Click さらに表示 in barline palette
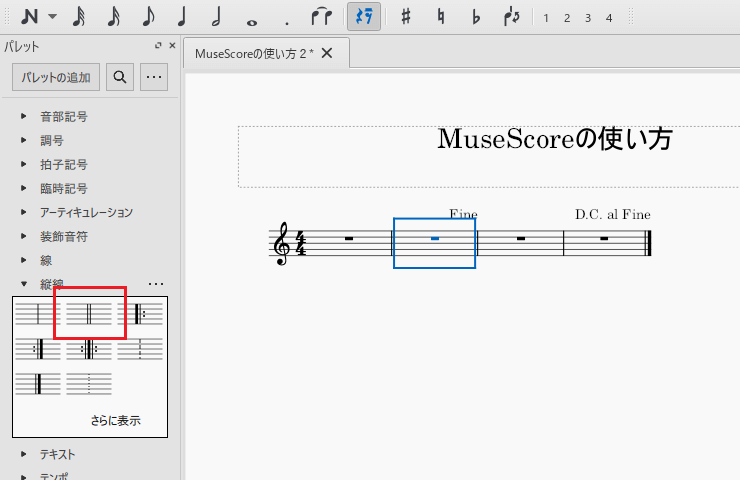The height and width of the screenshot is (480, 740). [116, 421]
